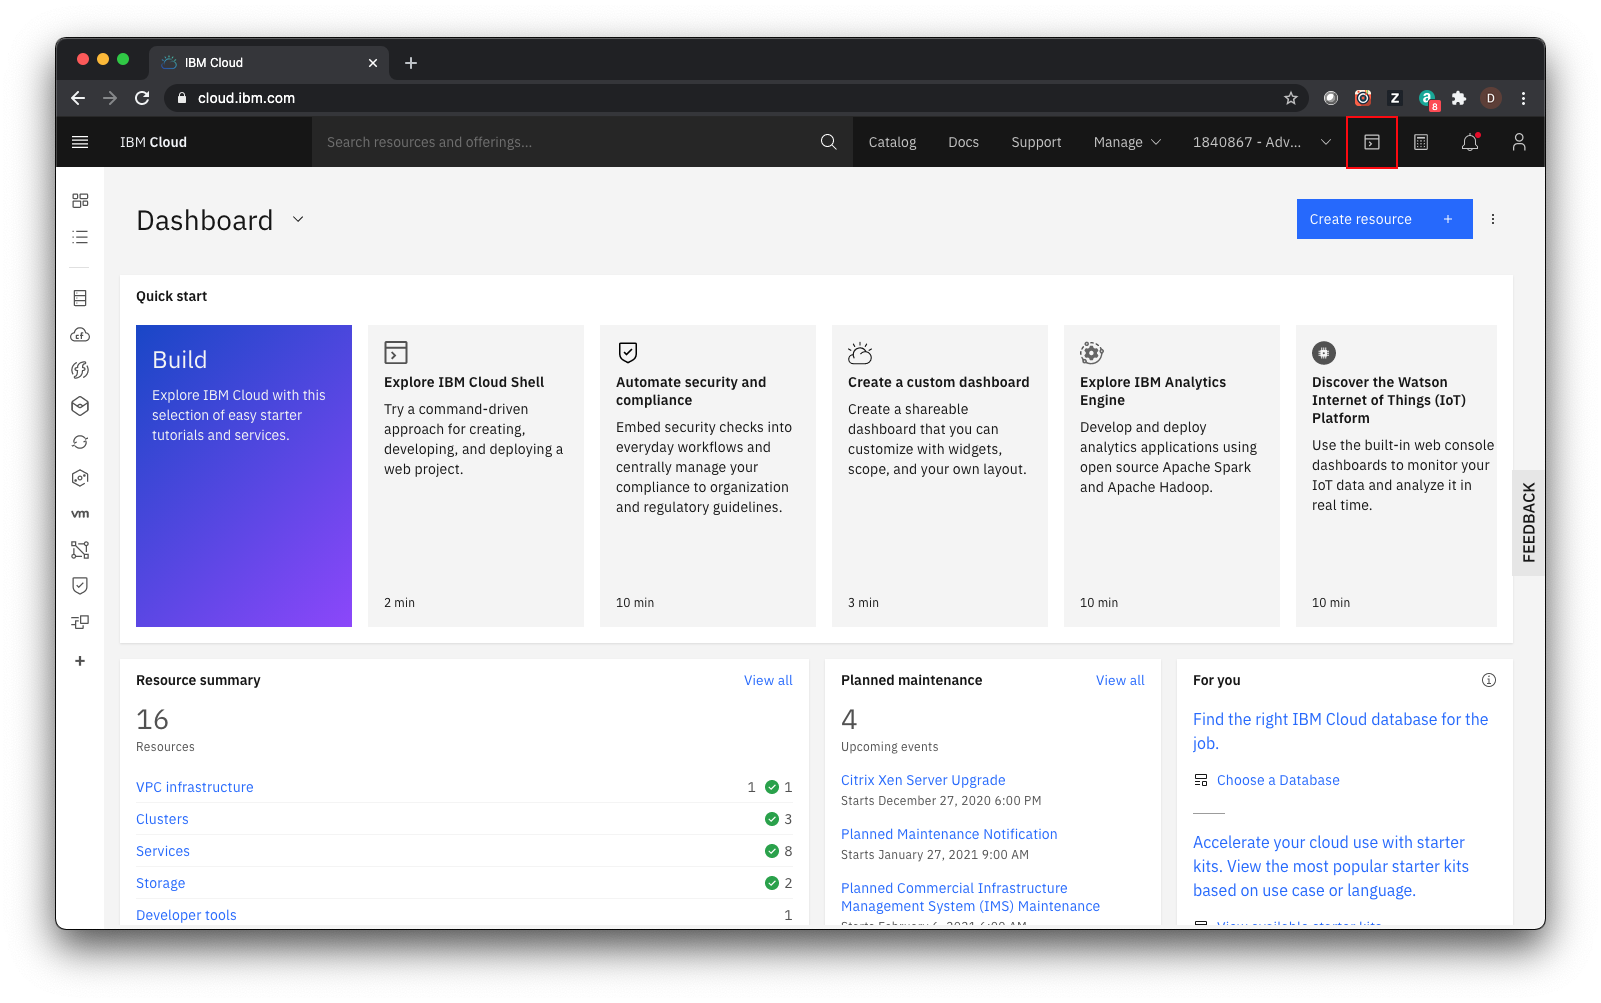
Task: Click the Create resource button
Action: pos(1384,219)
